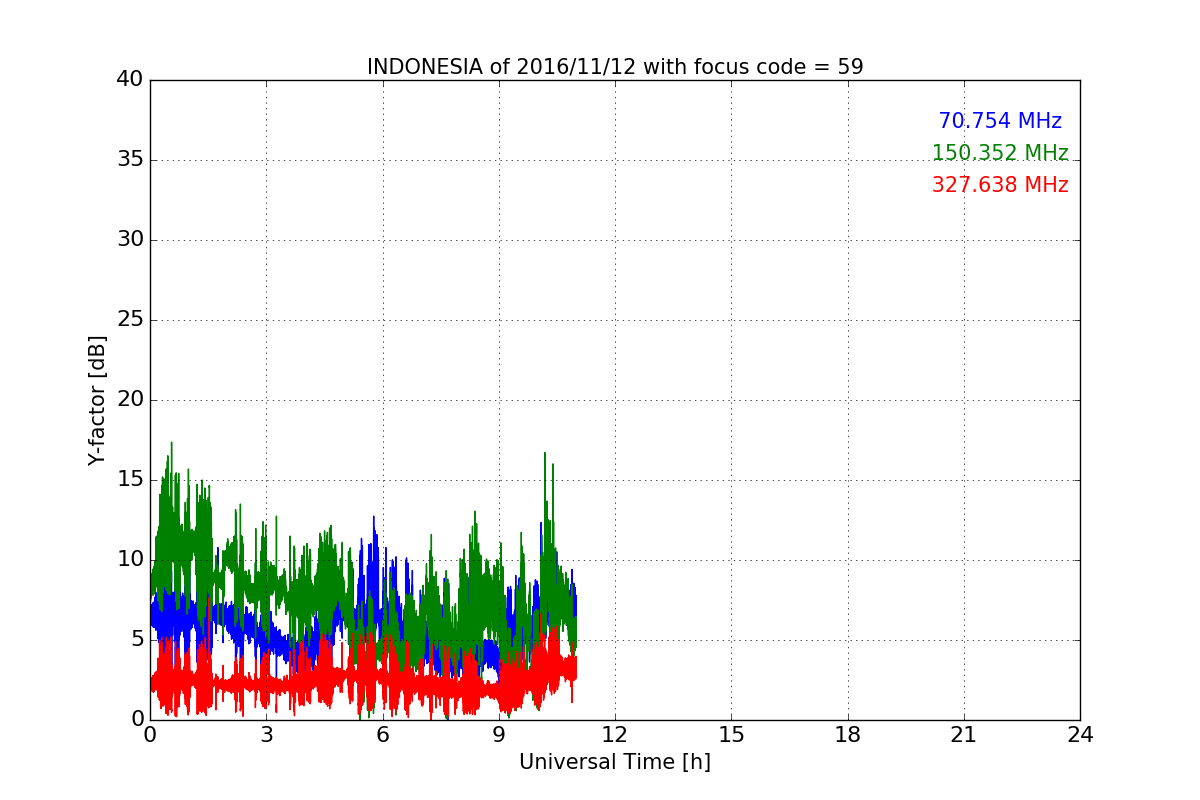The image size is (1200, 800).
Task: Click the plot title mentioning INDONESIA 2016/11/12
Action: click(x=615, y=67)
